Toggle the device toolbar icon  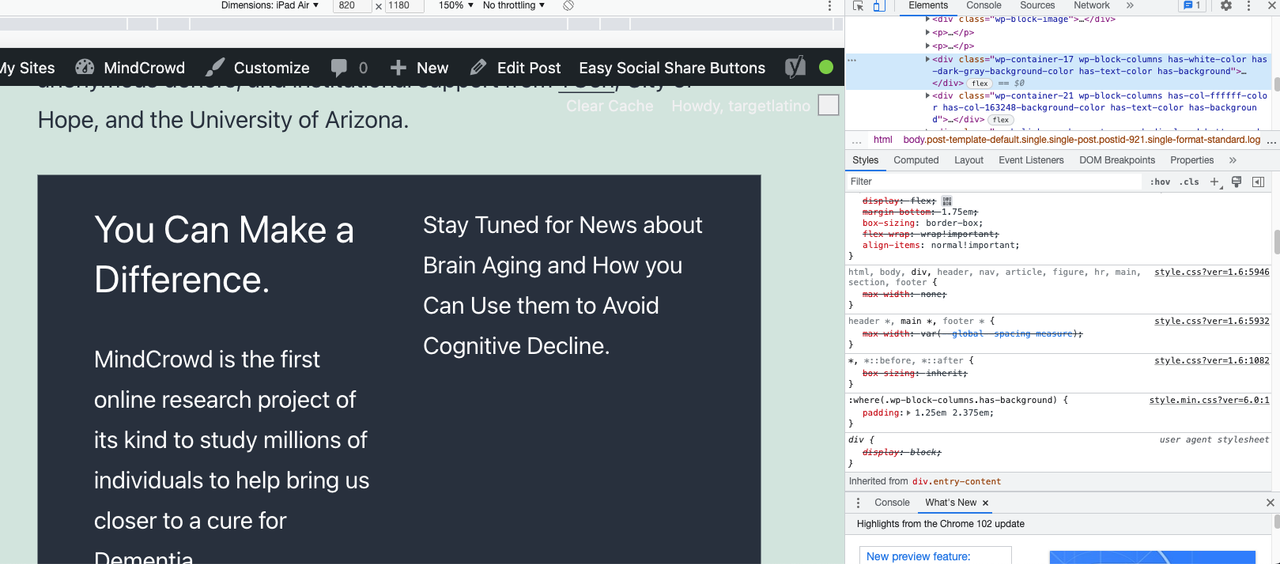coord(879,6)
